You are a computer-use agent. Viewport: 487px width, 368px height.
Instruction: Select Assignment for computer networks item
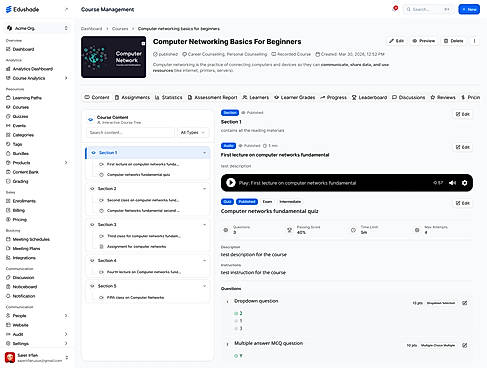click(x=137, y=247)
